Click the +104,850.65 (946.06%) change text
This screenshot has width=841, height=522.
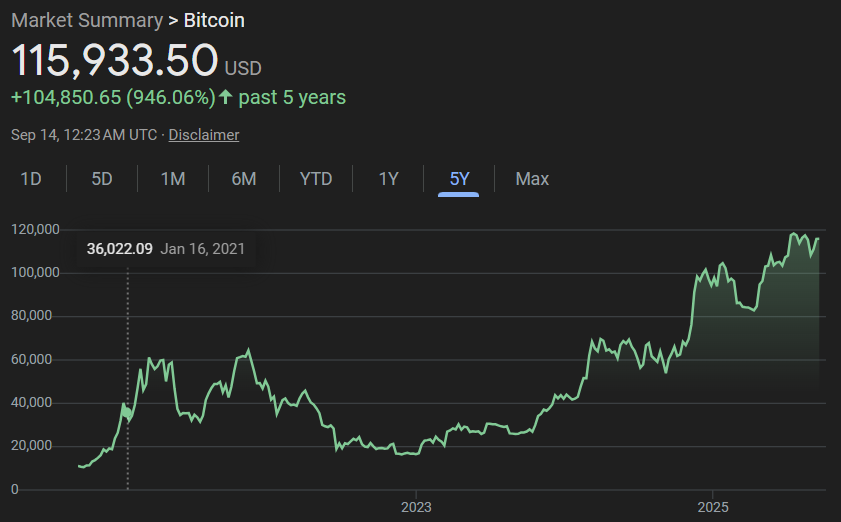(113, 98)
